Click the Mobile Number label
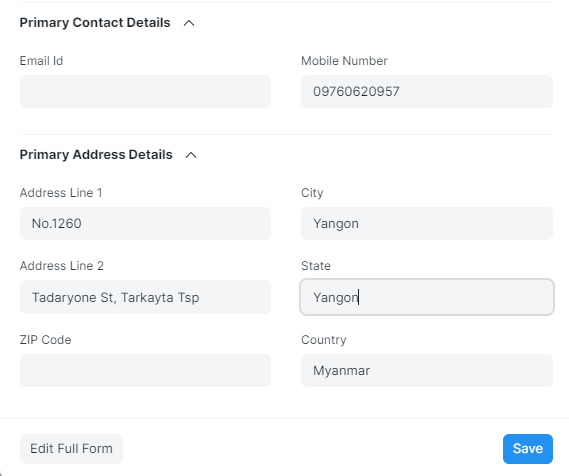Image resolution: width=569 pixels, height=476 pixels. point(344,61)
